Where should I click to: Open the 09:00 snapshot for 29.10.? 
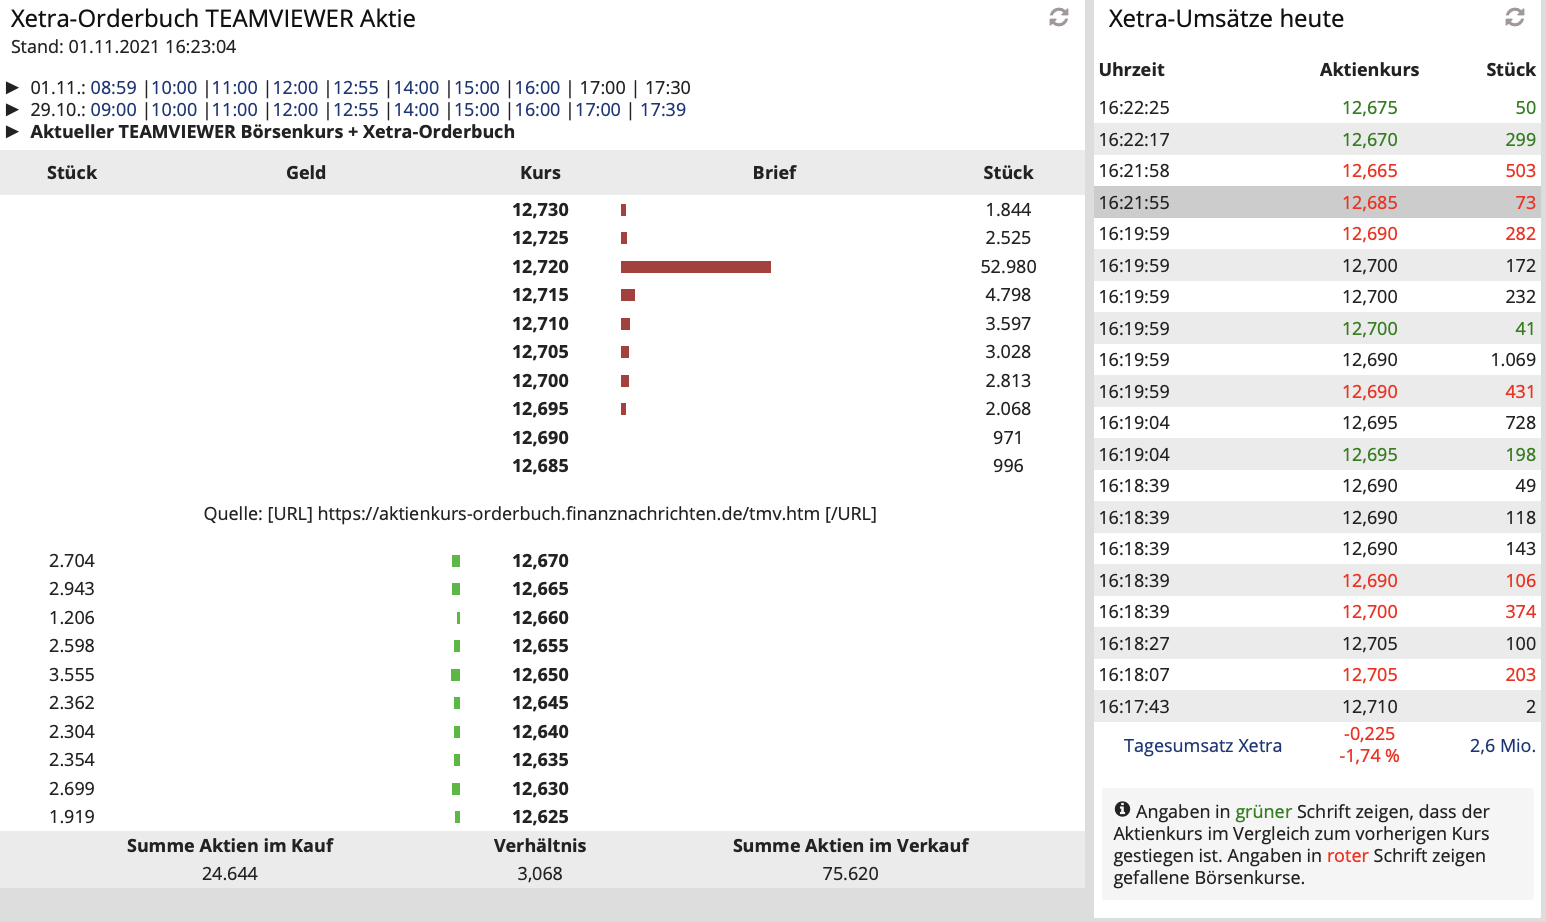[113, 110]
